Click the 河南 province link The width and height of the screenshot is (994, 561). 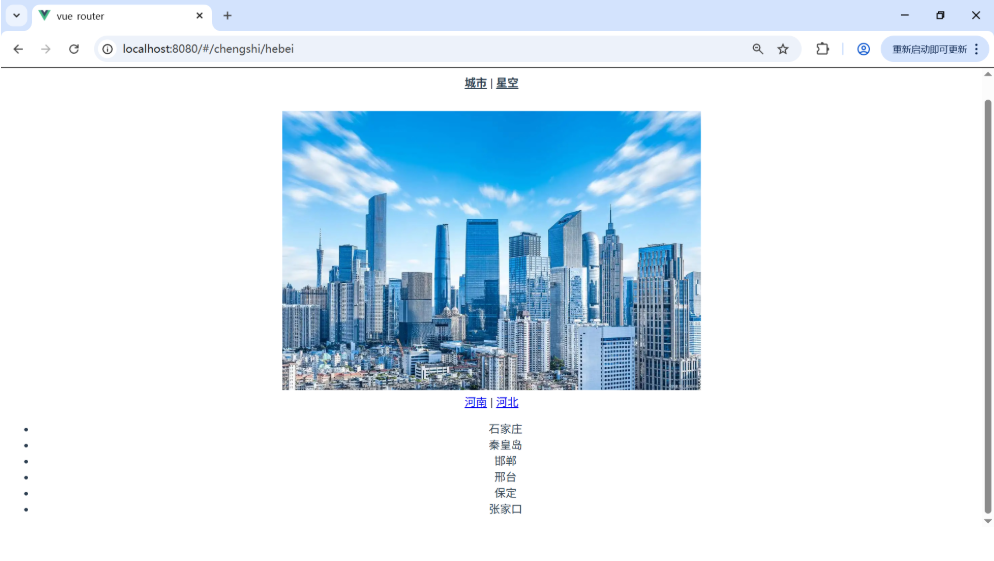tap(475, 402)
